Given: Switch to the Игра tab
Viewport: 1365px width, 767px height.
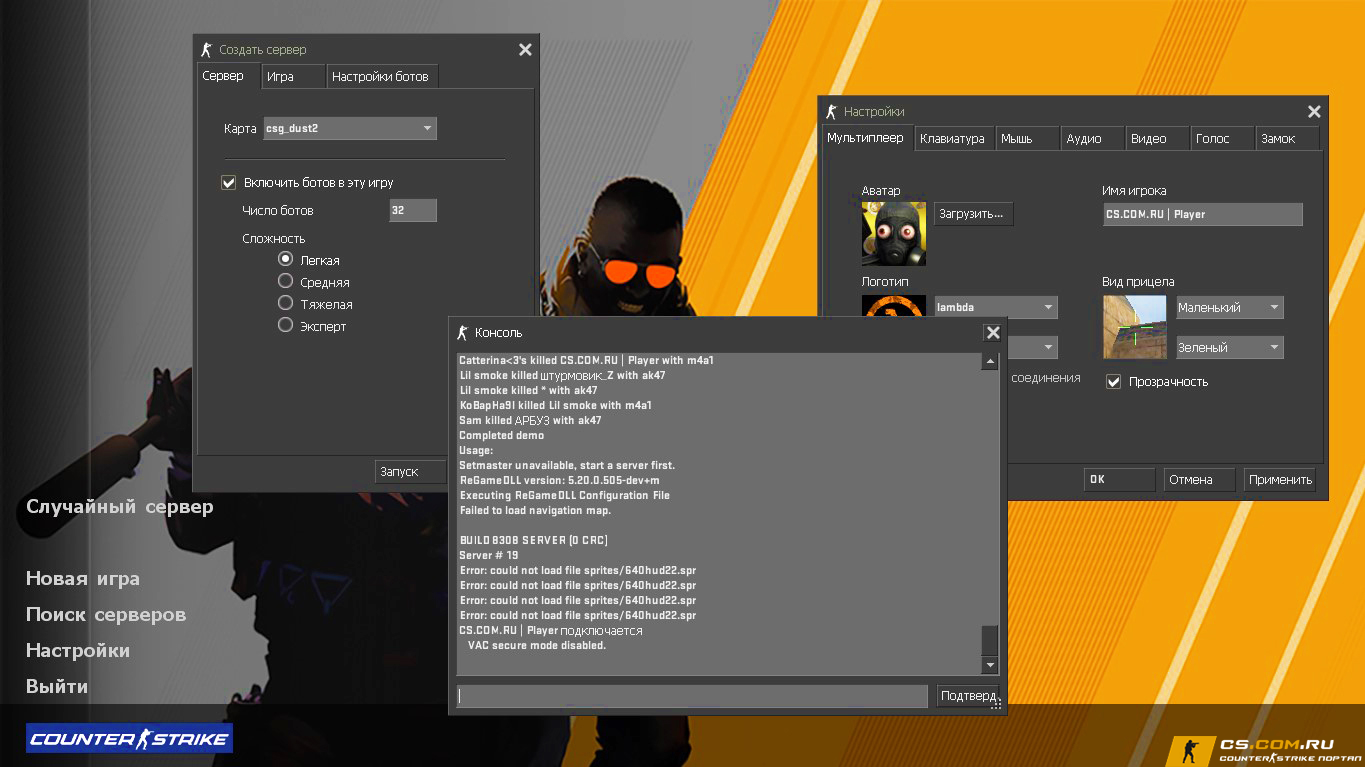Looking at the screenshot, I should point(293,77).
